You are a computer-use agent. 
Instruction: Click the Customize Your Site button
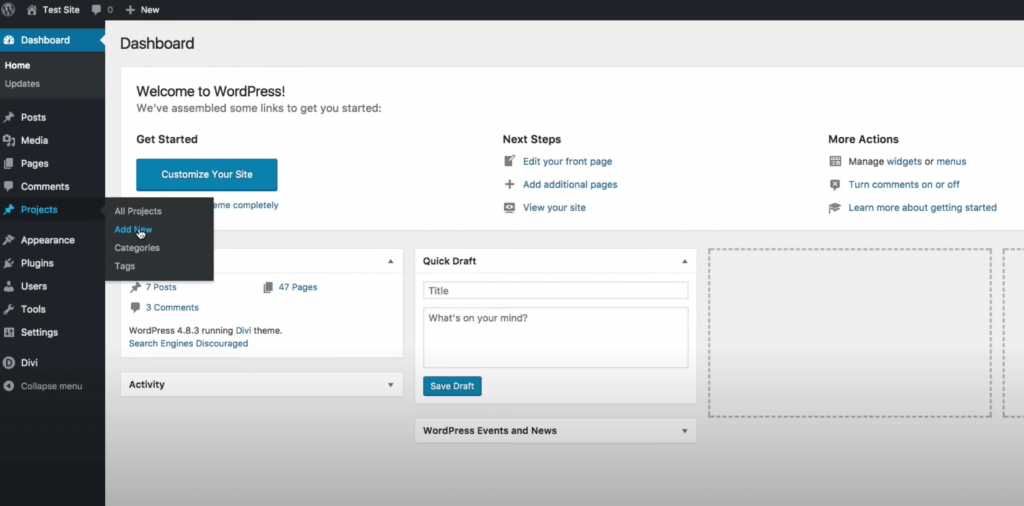click(x=207, y=174)
